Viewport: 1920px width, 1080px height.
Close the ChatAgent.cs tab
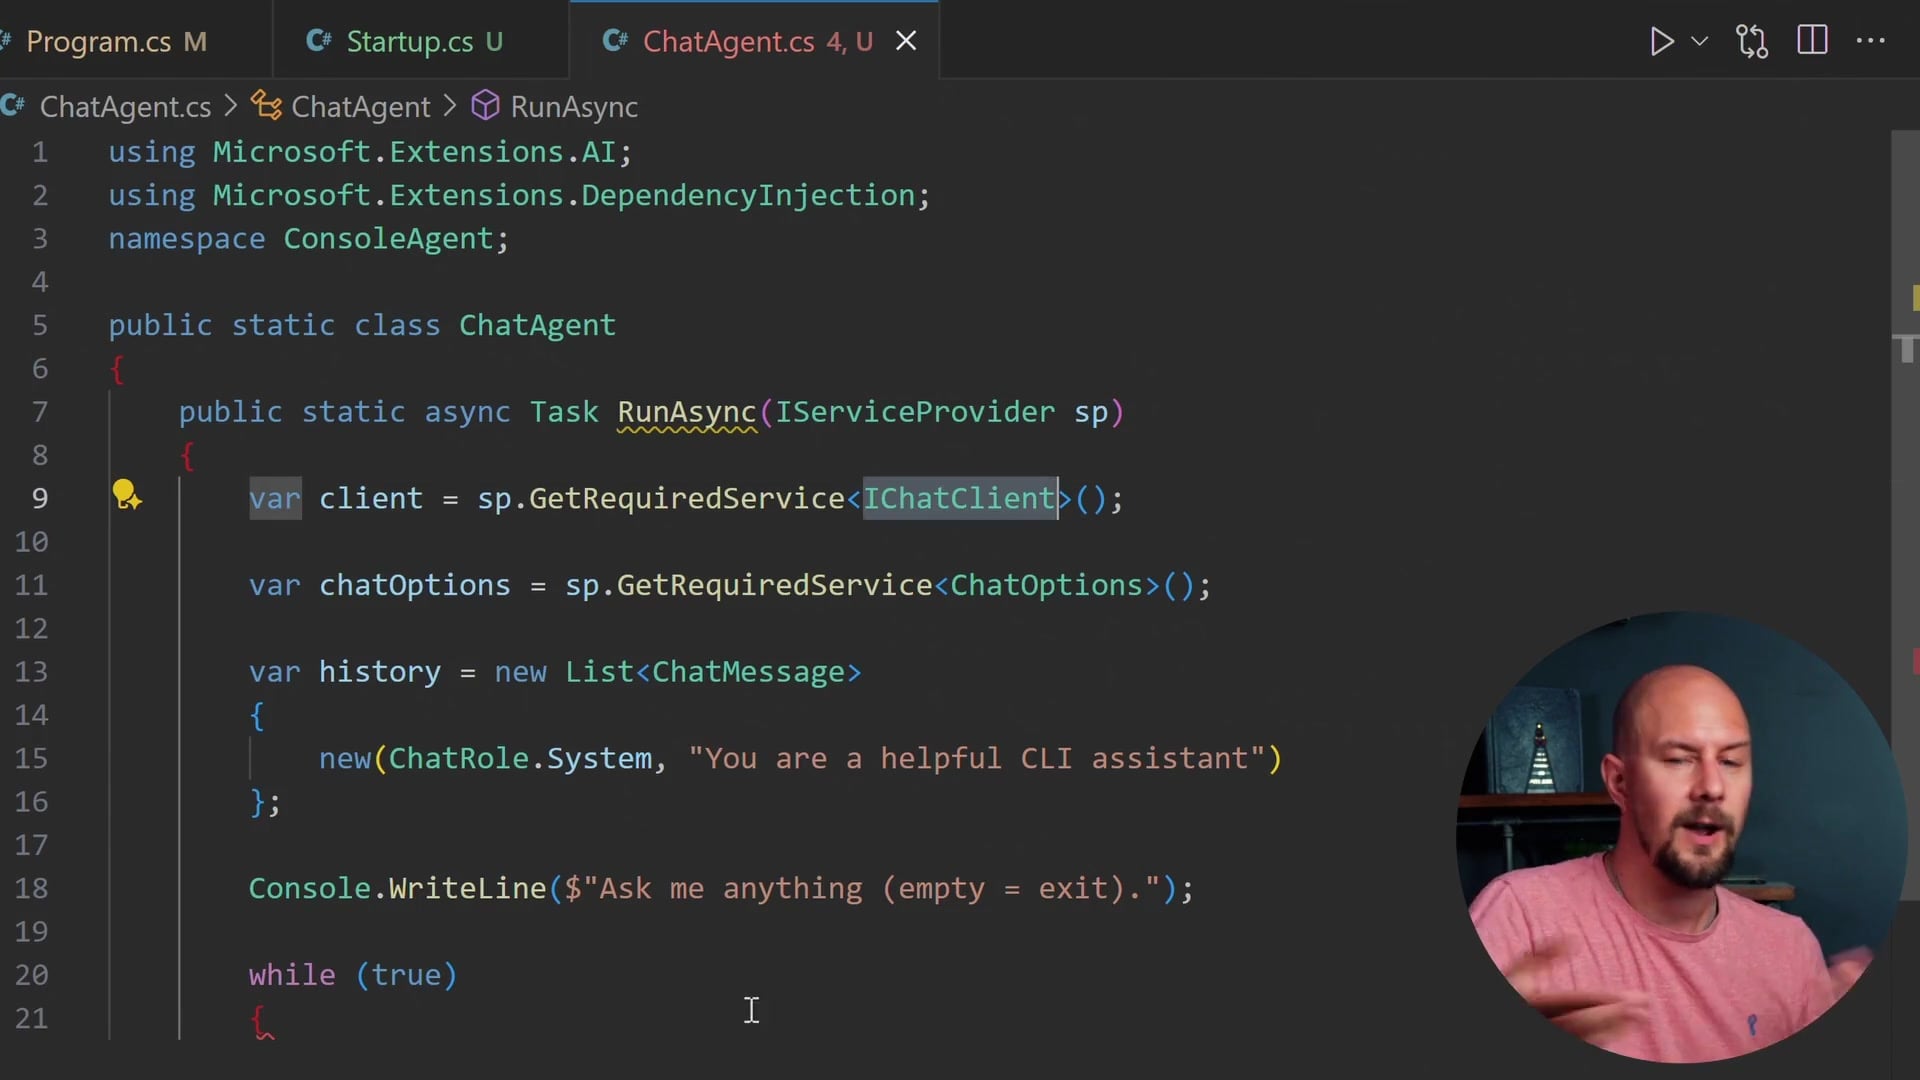(905, 41)
